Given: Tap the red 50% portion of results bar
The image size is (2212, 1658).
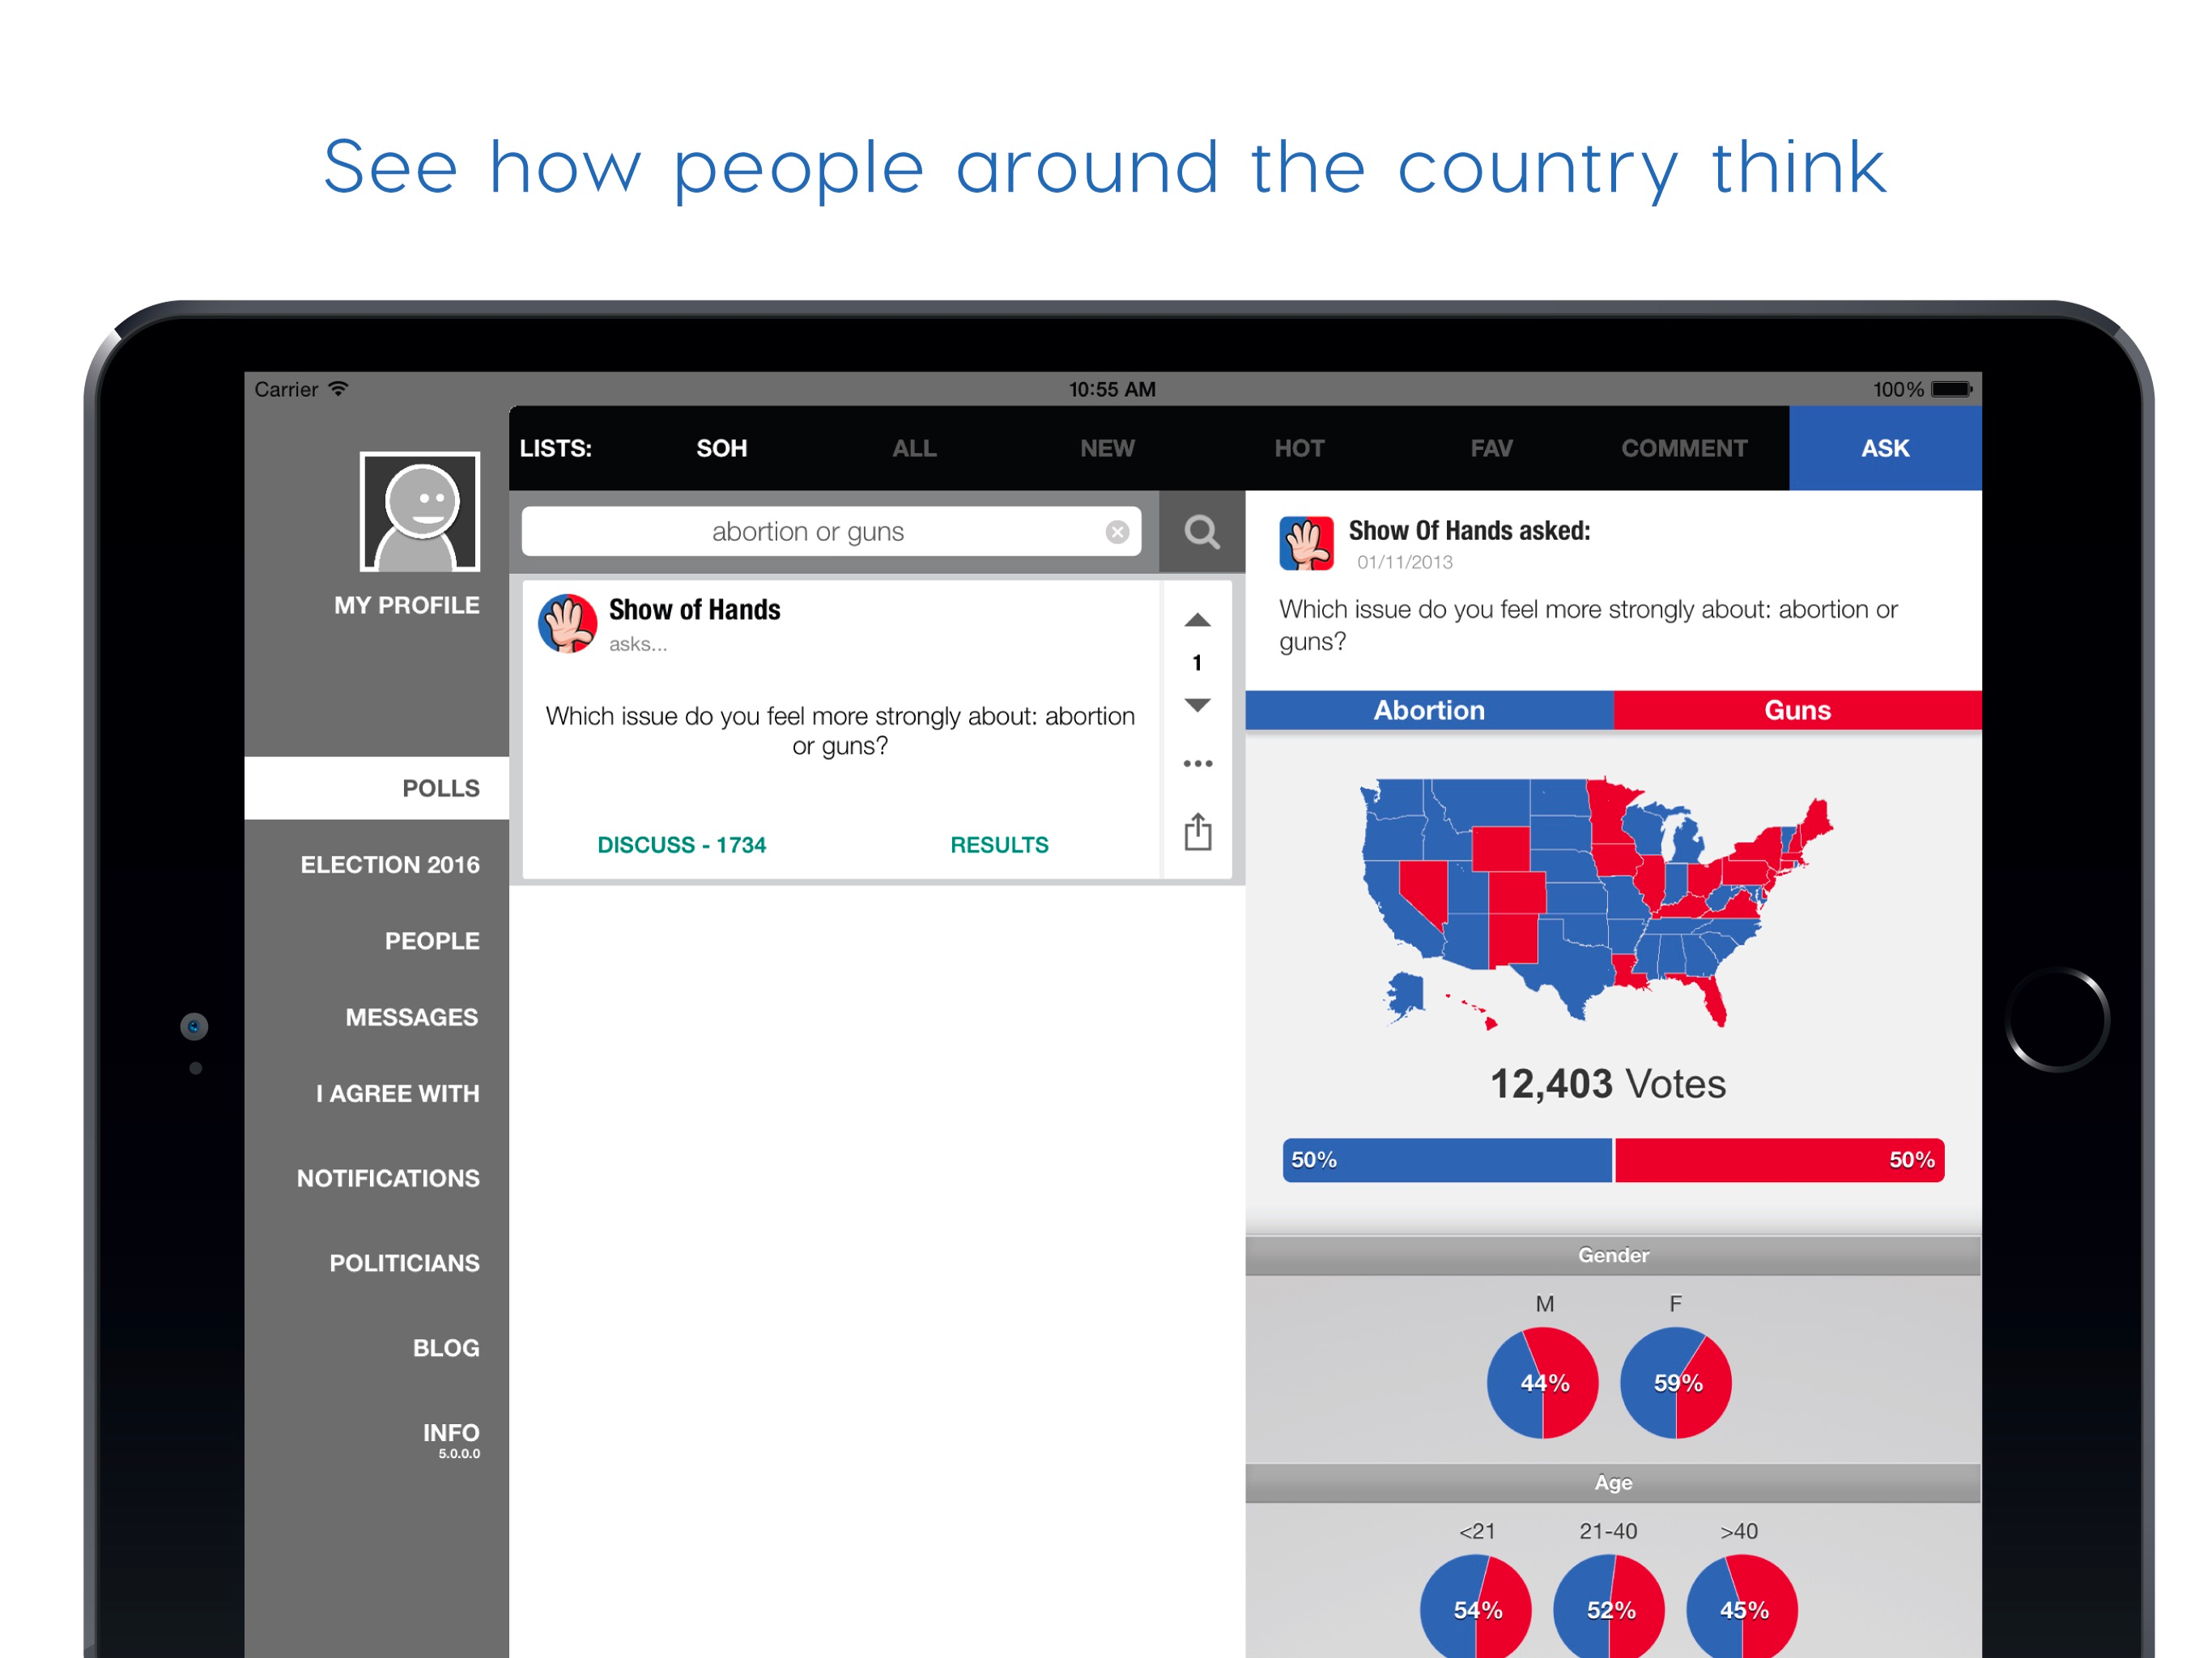Looking at the screenshot, I should [1780, 1160].
